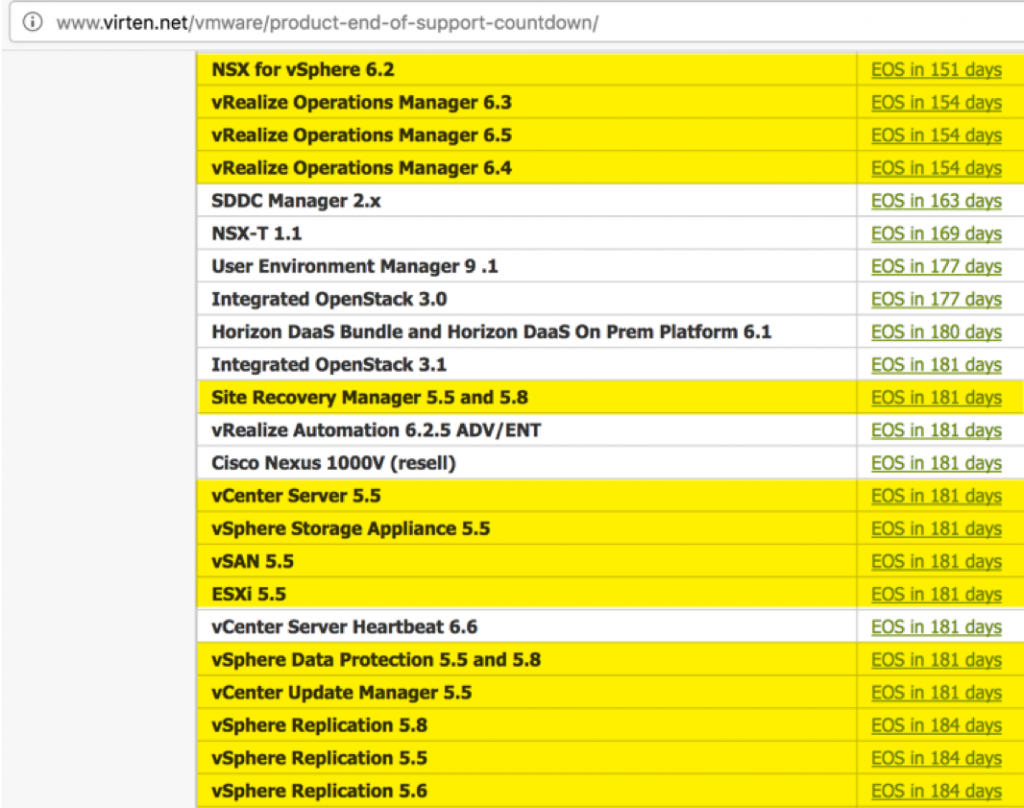
Task: Open Cisco Nexus 1000V EOS countdown
Action: 937,463
